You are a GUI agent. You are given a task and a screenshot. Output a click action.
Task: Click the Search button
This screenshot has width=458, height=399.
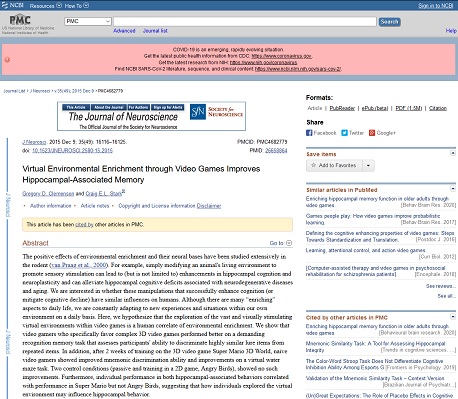(x=389, y=22)
